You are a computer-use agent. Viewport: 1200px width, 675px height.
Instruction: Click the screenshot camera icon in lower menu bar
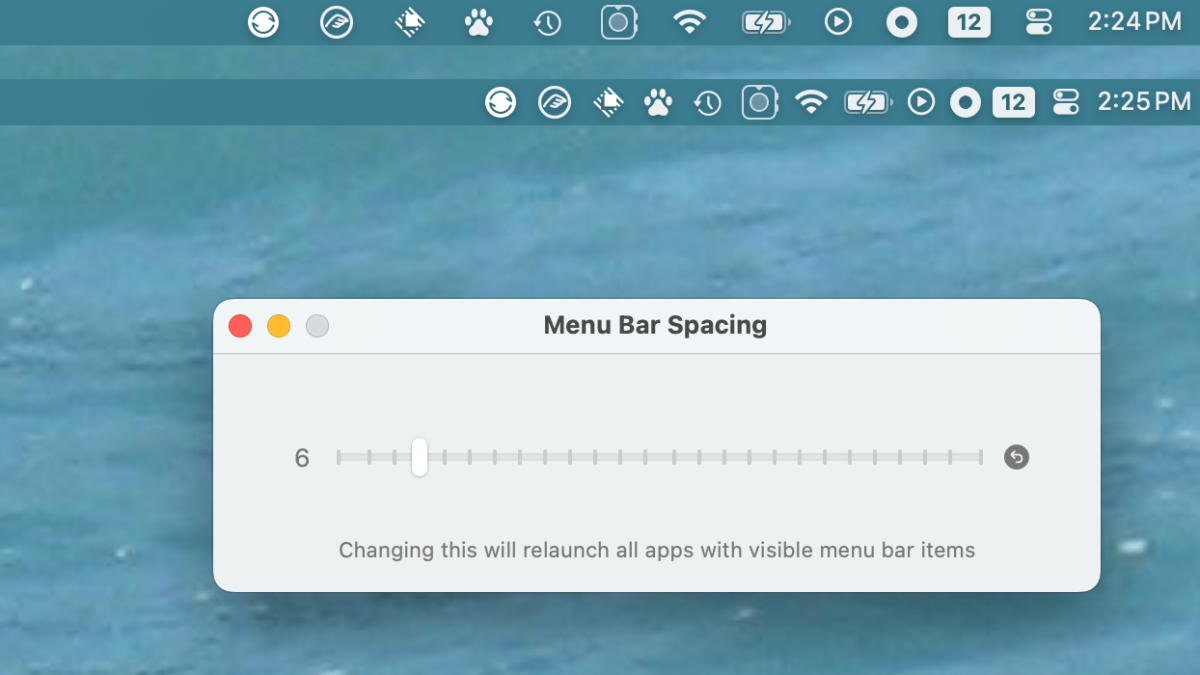[760, 102]
